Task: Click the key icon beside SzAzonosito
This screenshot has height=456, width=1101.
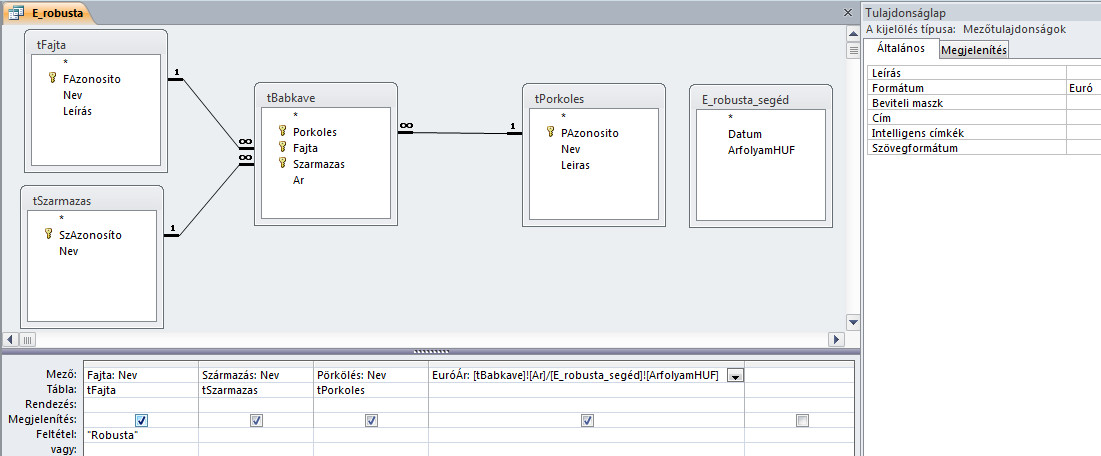Action: [x=49, y=235]
